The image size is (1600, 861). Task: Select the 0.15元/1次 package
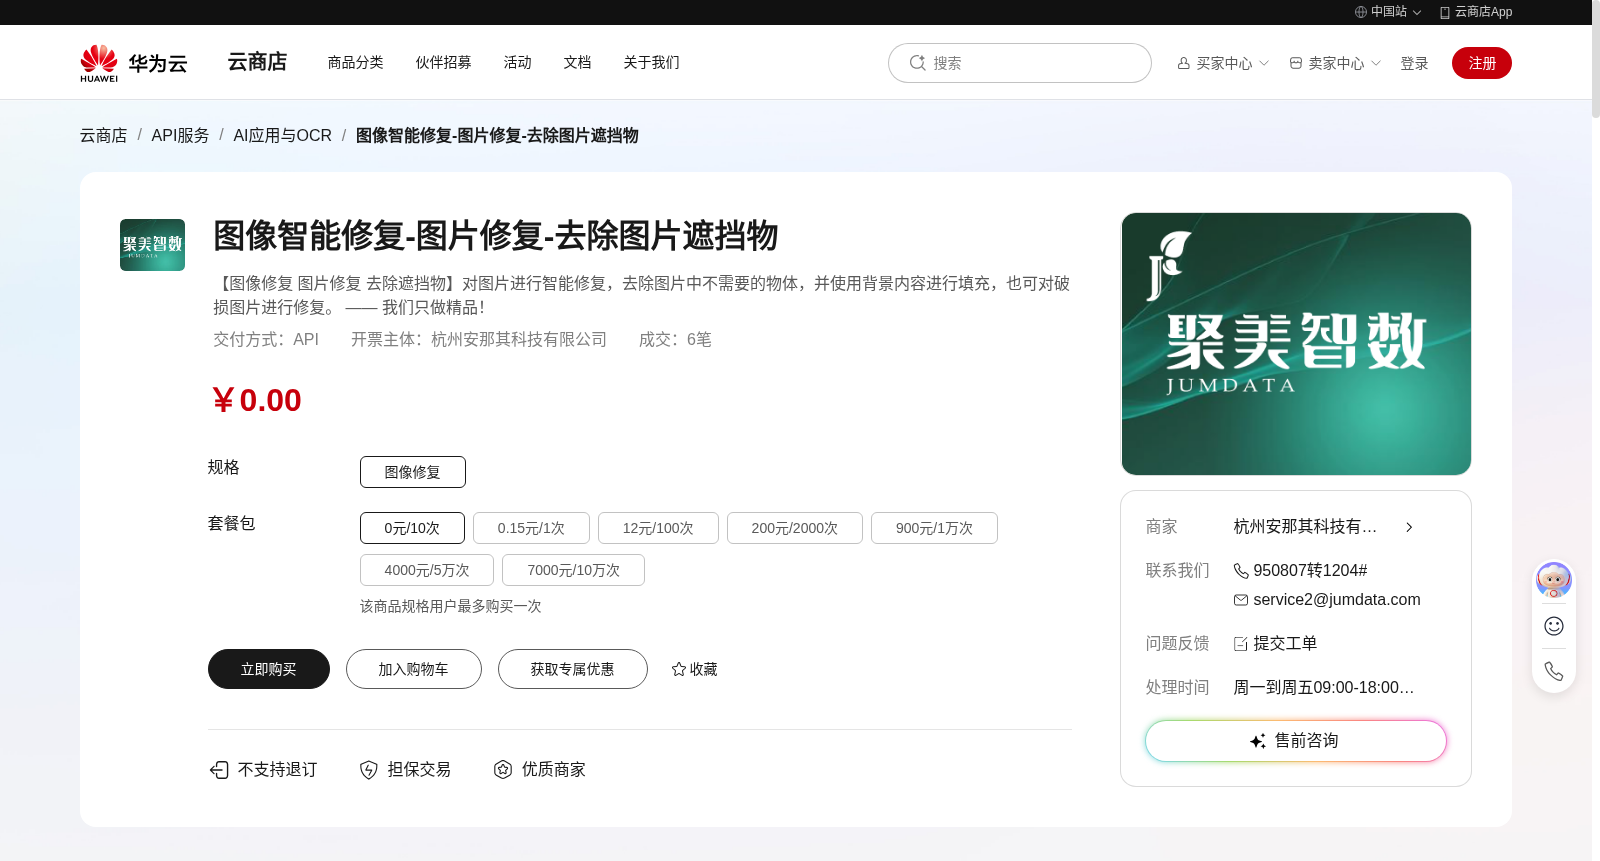pyautogui.click(x=531, y=528)
